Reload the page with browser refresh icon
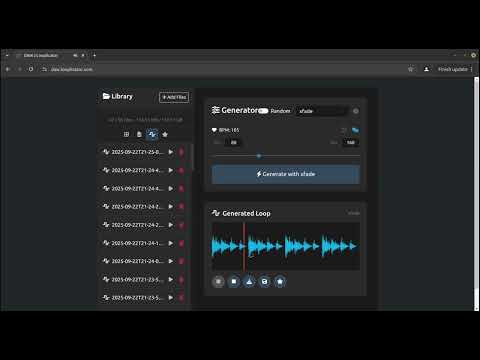Image resolution: width=480 pixels, height=360 pixels. coord(31,69)
